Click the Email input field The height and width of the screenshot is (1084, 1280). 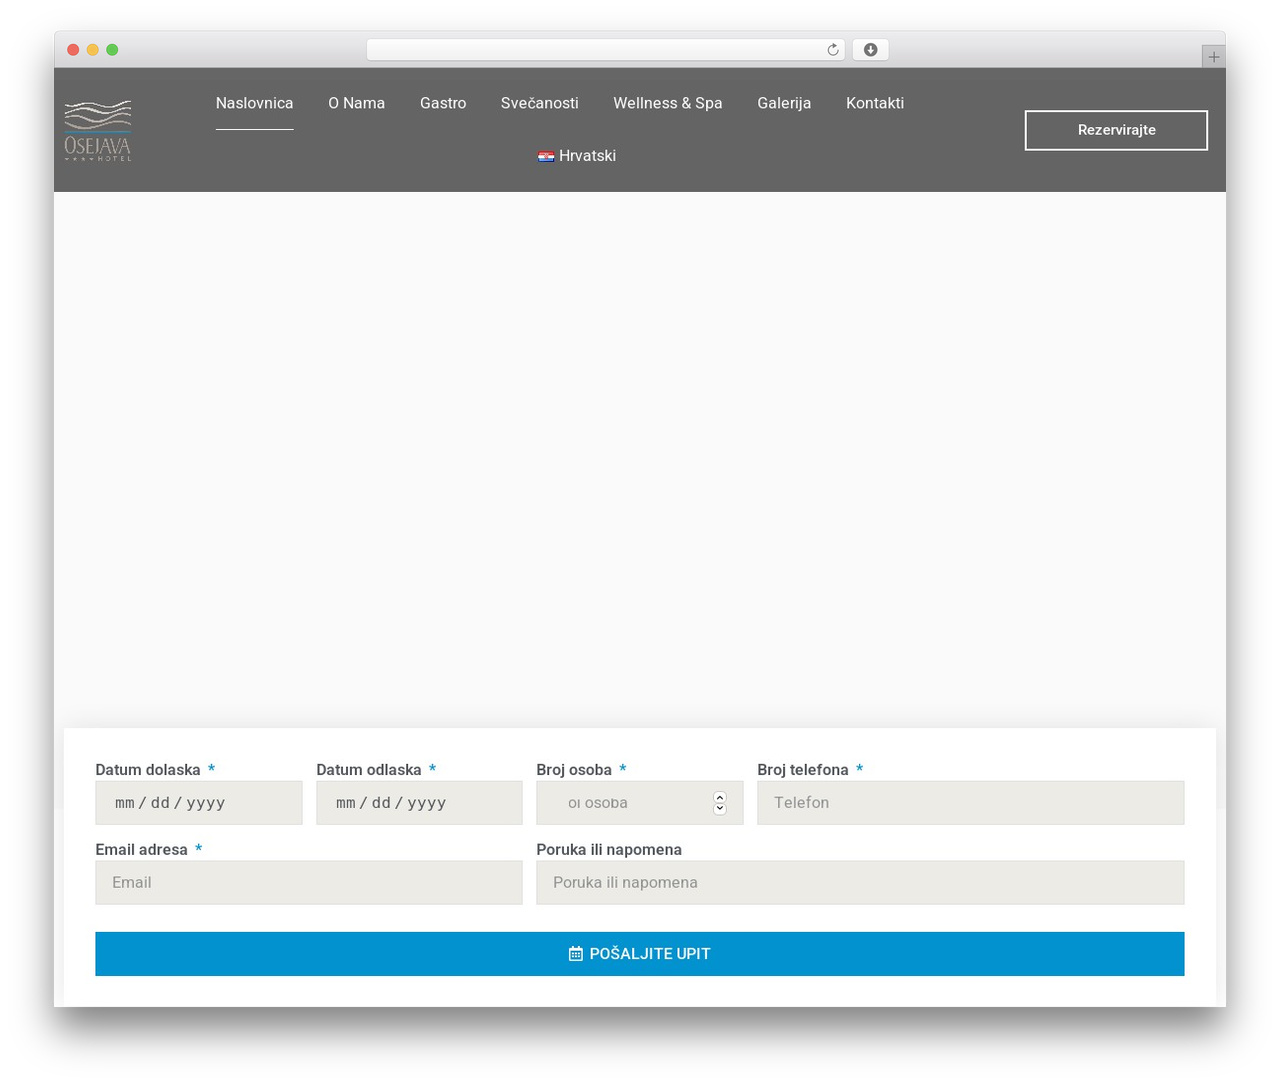point(309,883)
